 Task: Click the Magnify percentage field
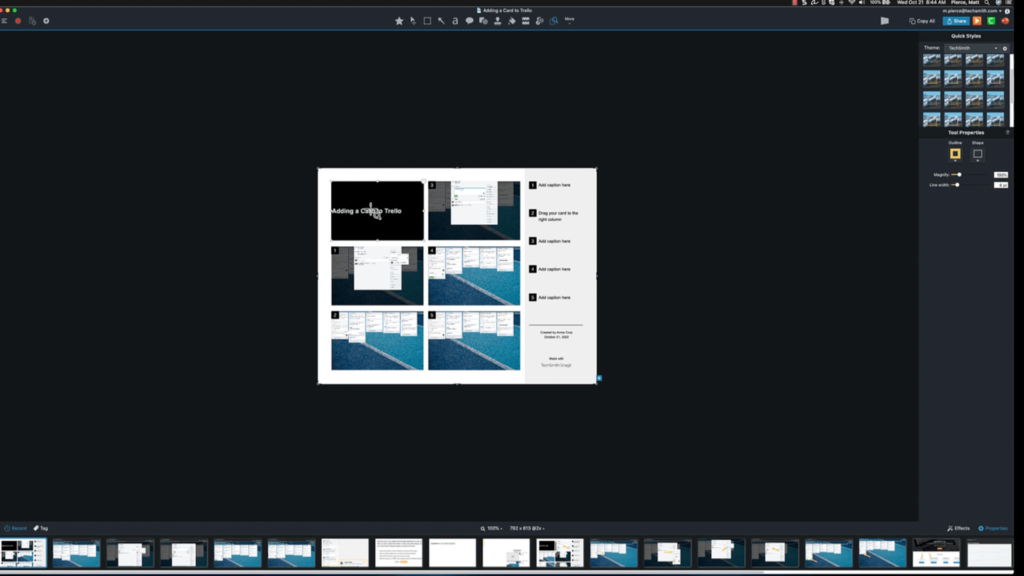[1001, 175]
